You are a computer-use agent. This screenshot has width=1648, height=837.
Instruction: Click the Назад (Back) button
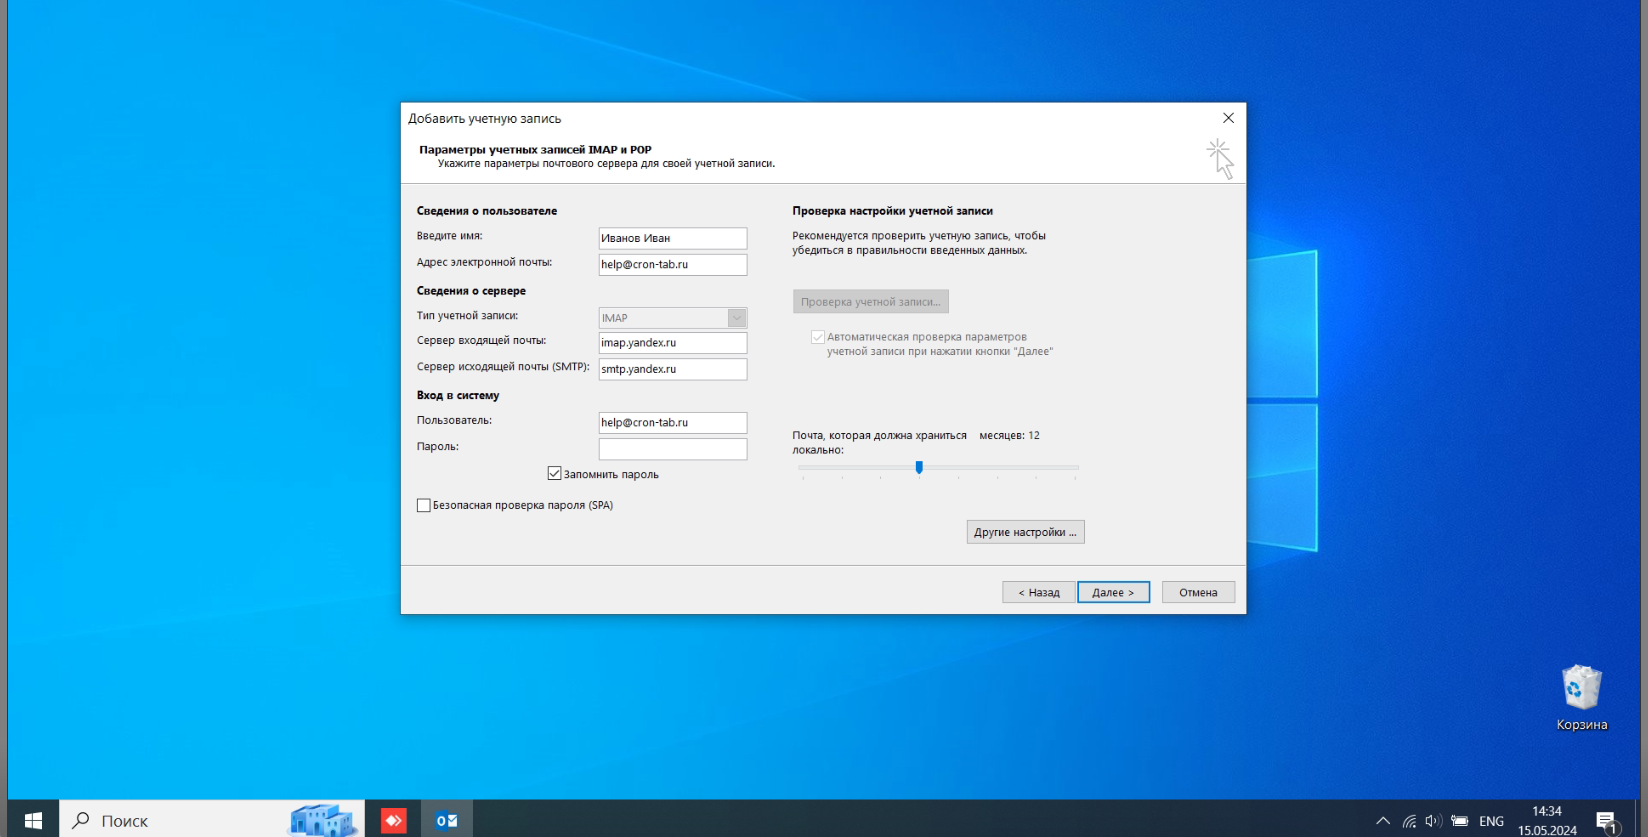pyautogui.click(x=1038, y=592)
